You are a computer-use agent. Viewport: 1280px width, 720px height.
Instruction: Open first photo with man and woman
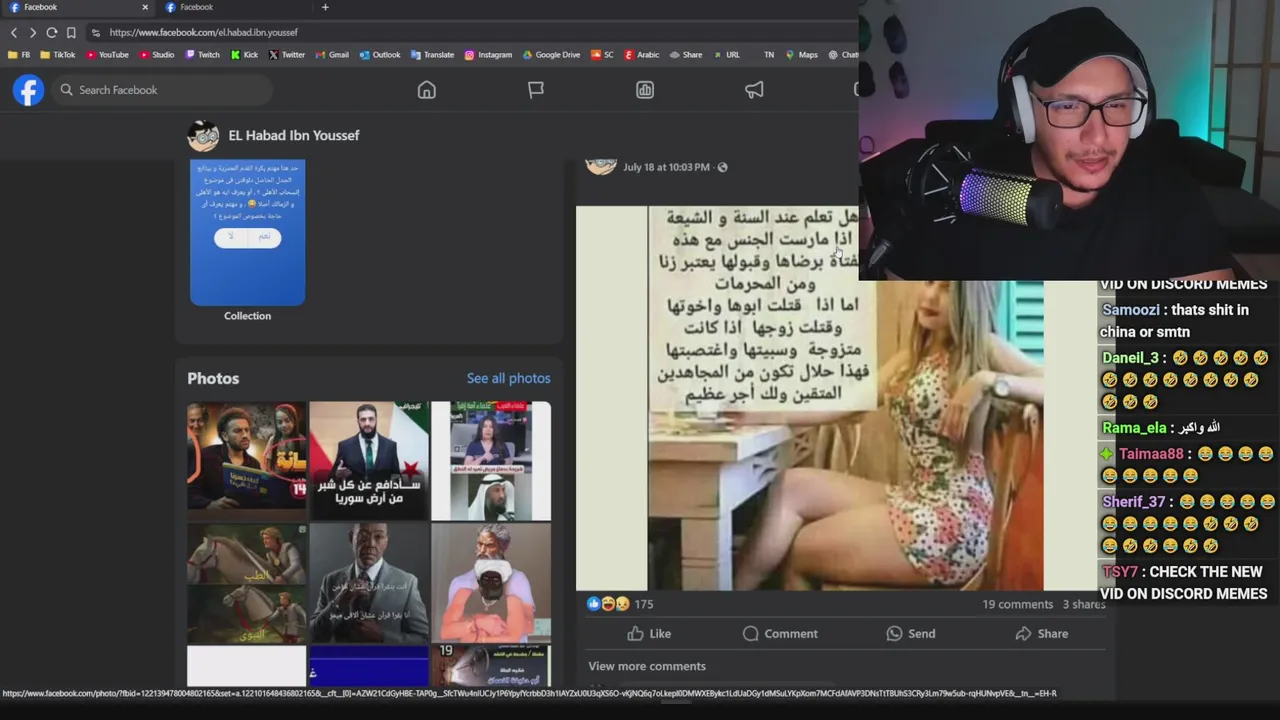[x=247, y=460]
